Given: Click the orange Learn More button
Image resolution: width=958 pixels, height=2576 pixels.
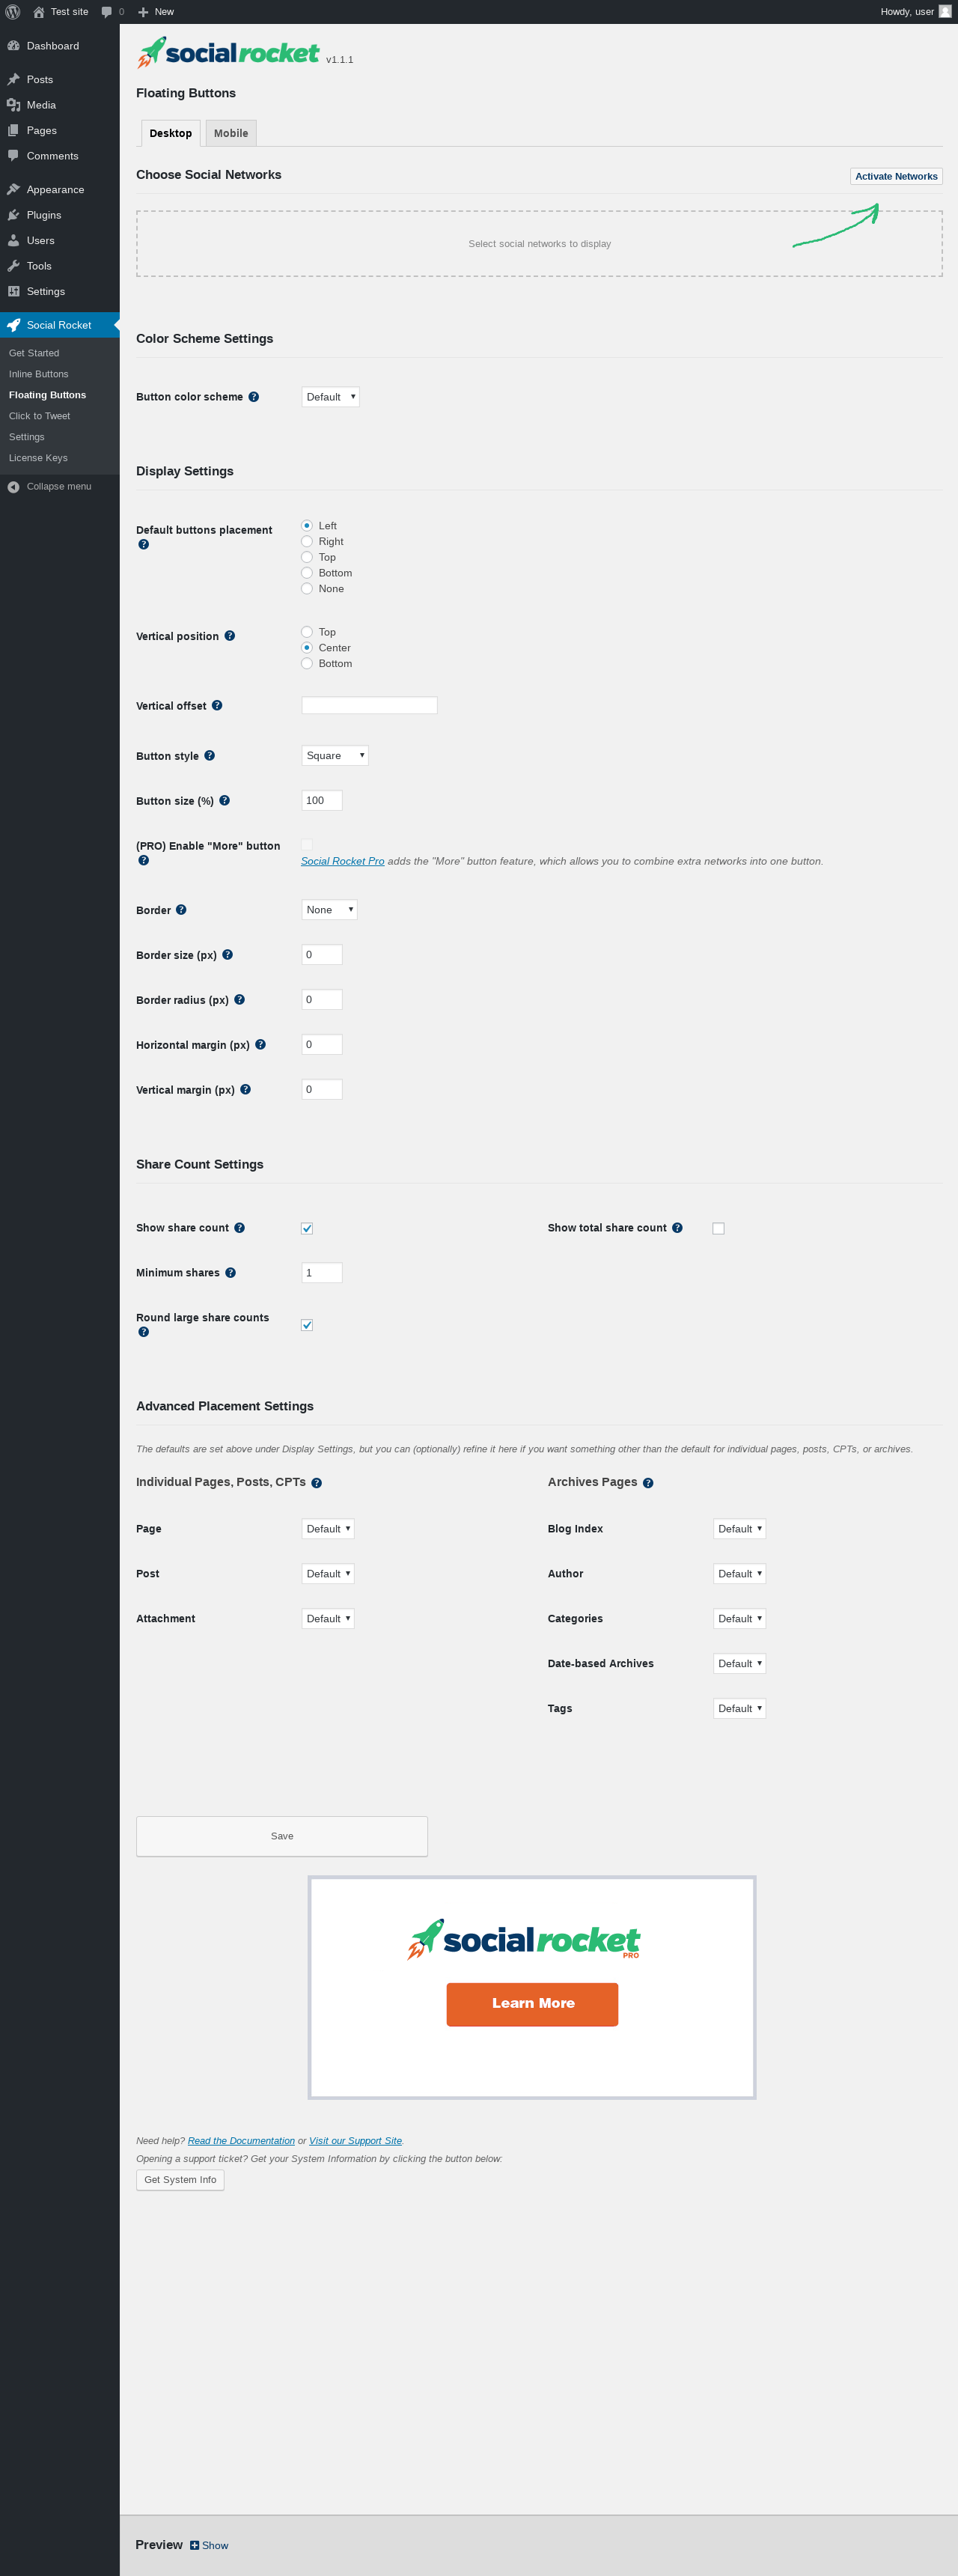Looking at the screenshot, I should point(532,2004).
